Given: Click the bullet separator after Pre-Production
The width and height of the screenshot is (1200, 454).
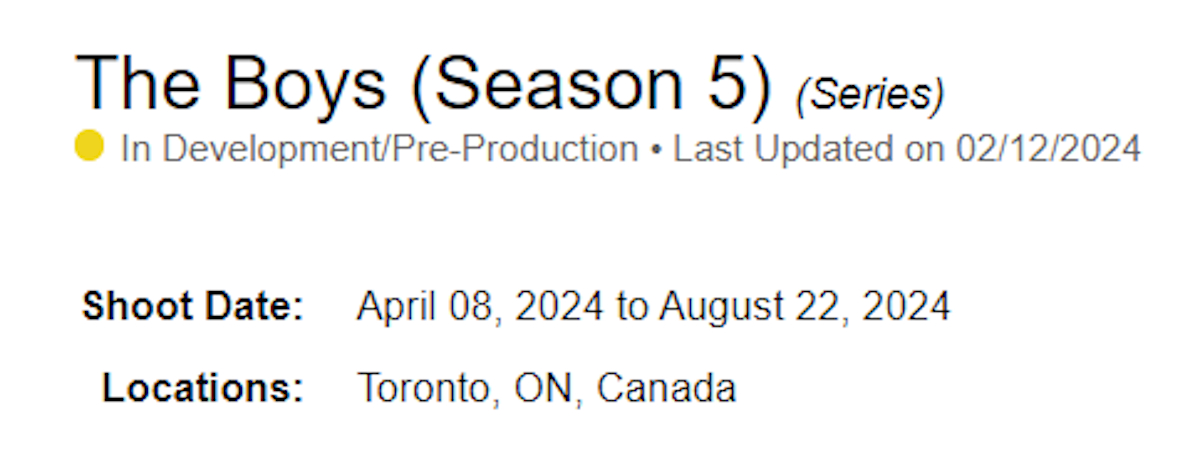Looking at the screenshot, I should (x=655, y=150).
